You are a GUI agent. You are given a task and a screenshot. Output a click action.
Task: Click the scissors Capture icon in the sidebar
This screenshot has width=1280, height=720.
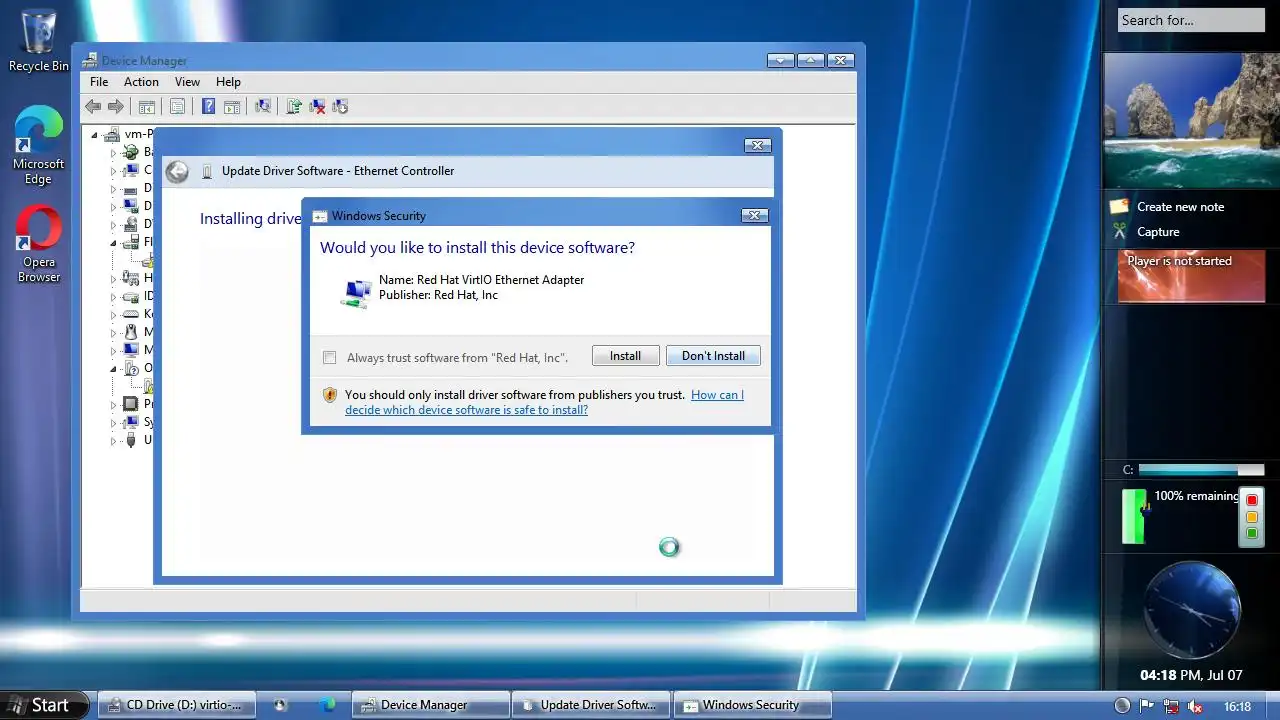tap(1119, 231)
